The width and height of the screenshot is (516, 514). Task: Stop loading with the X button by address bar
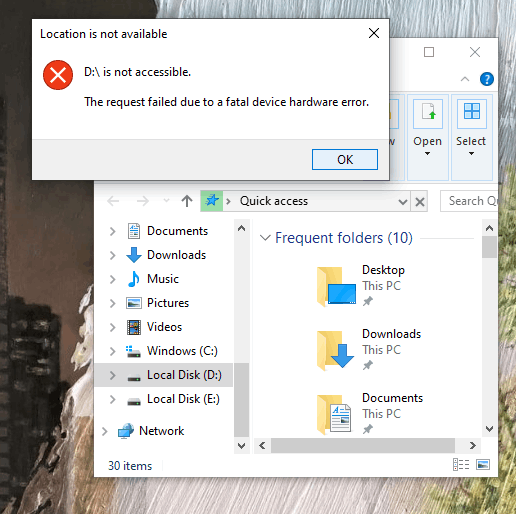point(420,201)
